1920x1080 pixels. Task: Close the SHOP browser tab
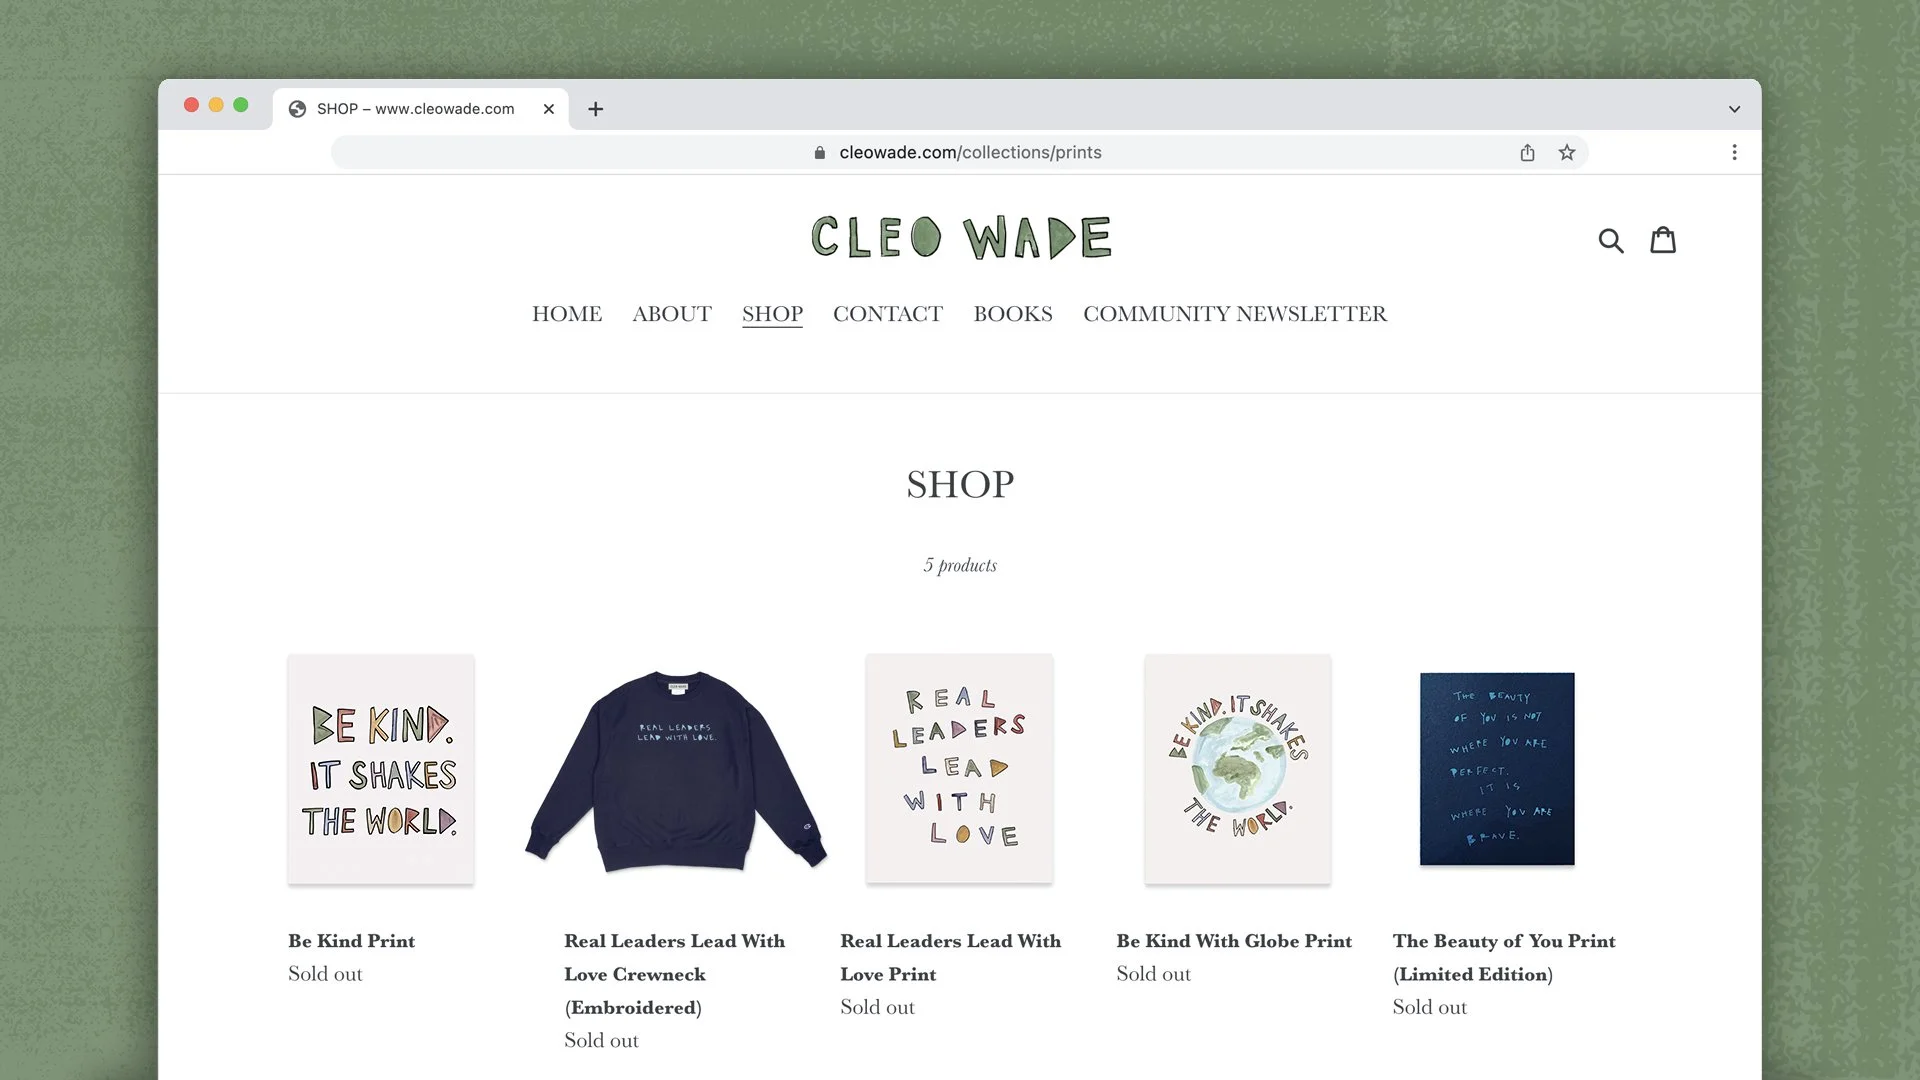[x=548, y=109]
